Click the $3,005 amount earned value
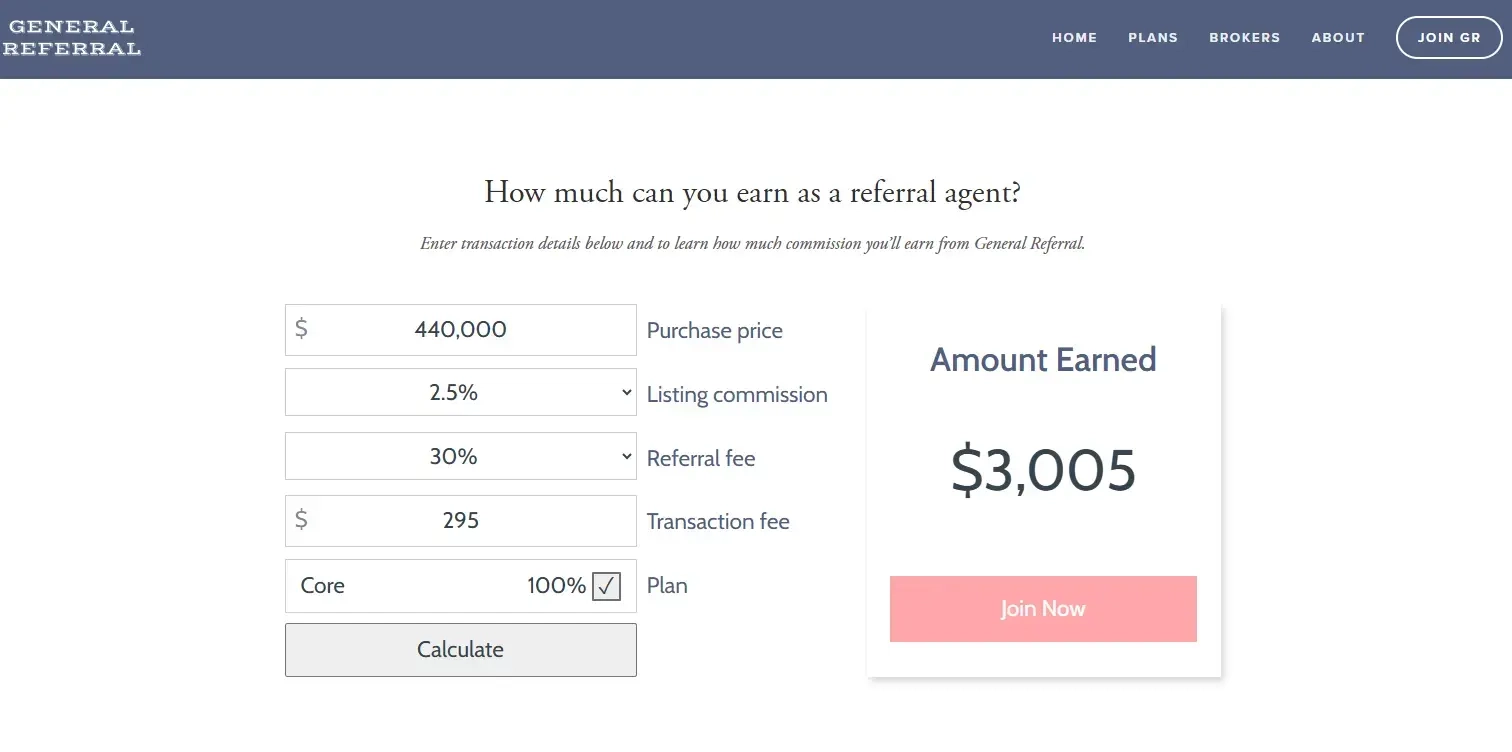Screen dimensions: 1512x752 point(1043,471)
